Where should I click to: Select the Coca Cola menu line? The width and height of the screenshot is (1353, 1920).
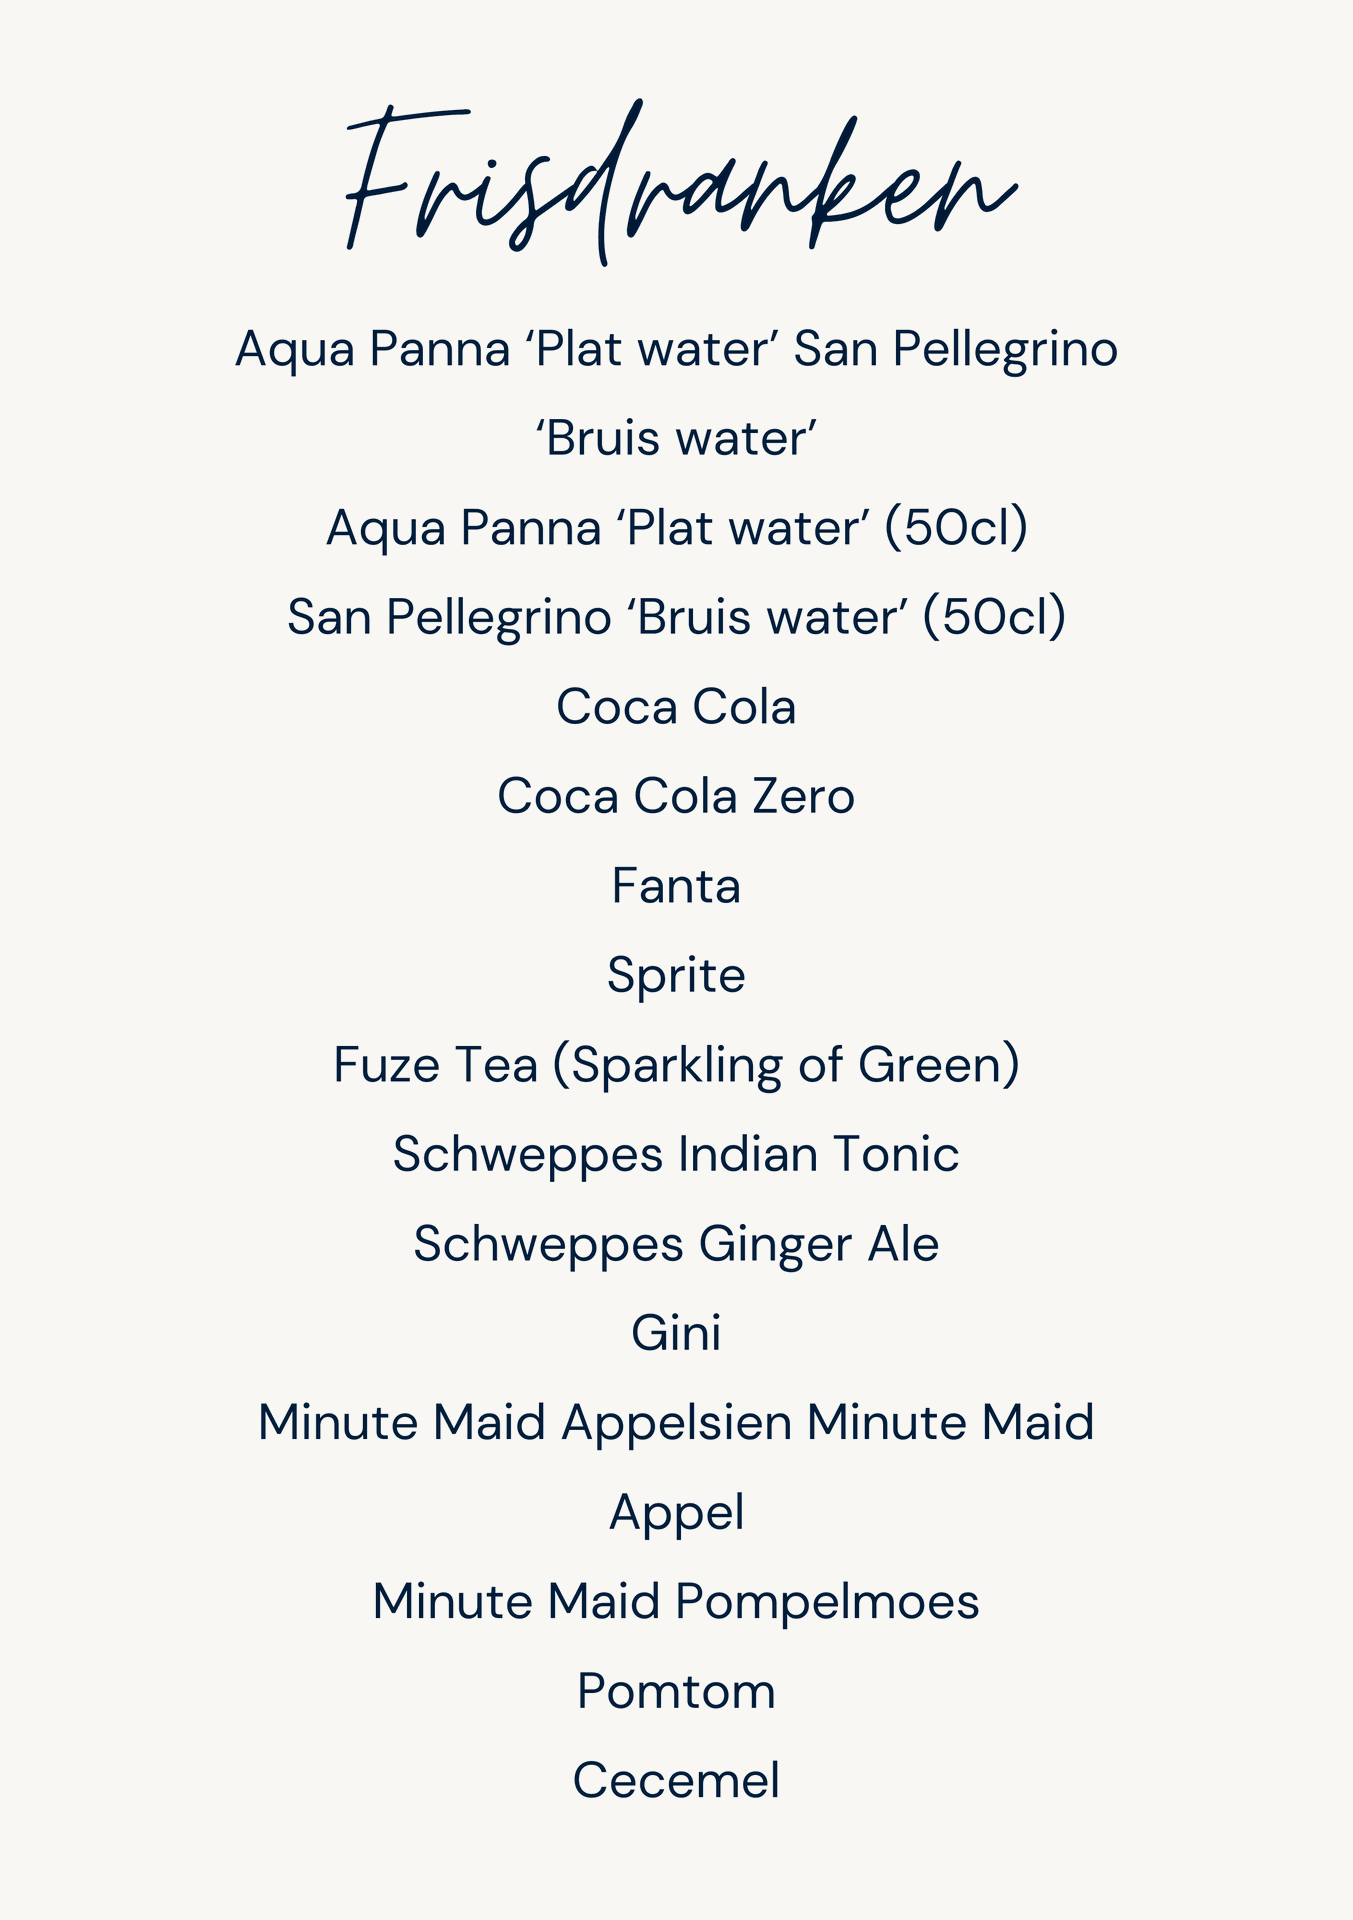676,707
